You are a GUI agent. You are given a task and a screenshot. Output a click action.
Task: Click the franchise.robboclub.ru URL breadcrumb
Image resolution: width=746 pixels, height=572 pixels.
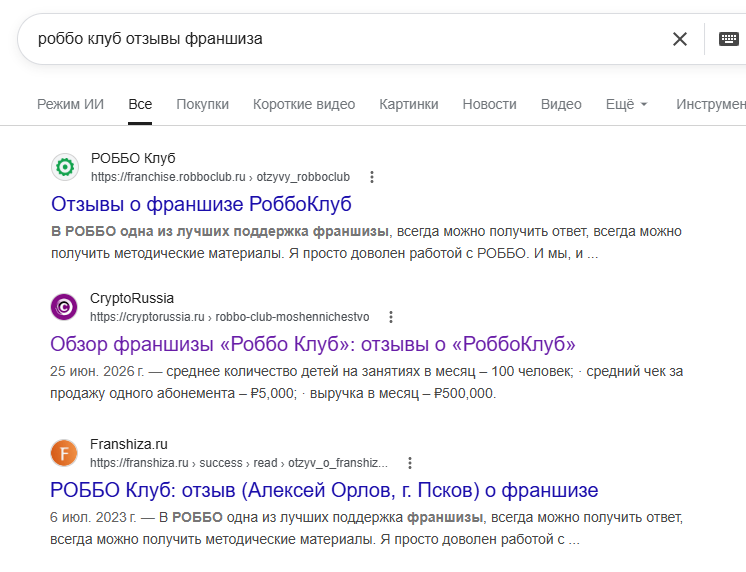[x=220, y=177]
